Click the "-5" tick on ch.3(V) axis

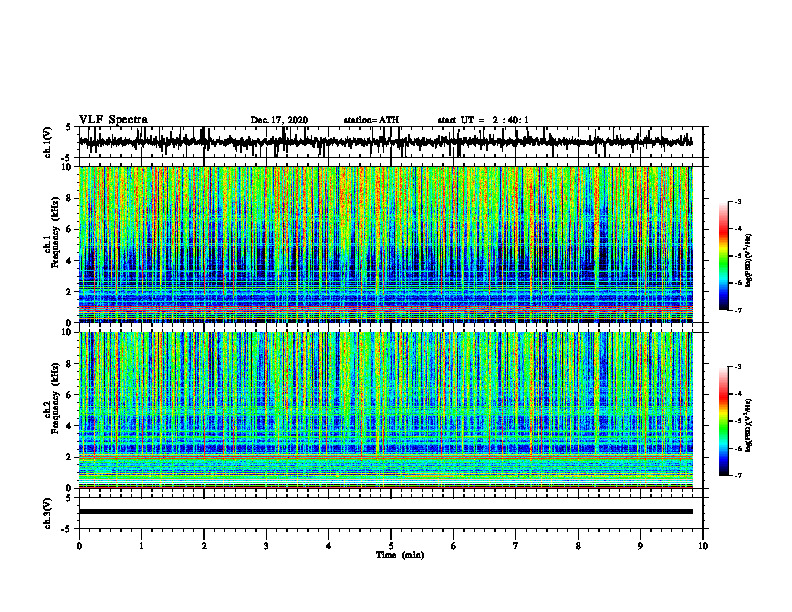tap(68, 529)
